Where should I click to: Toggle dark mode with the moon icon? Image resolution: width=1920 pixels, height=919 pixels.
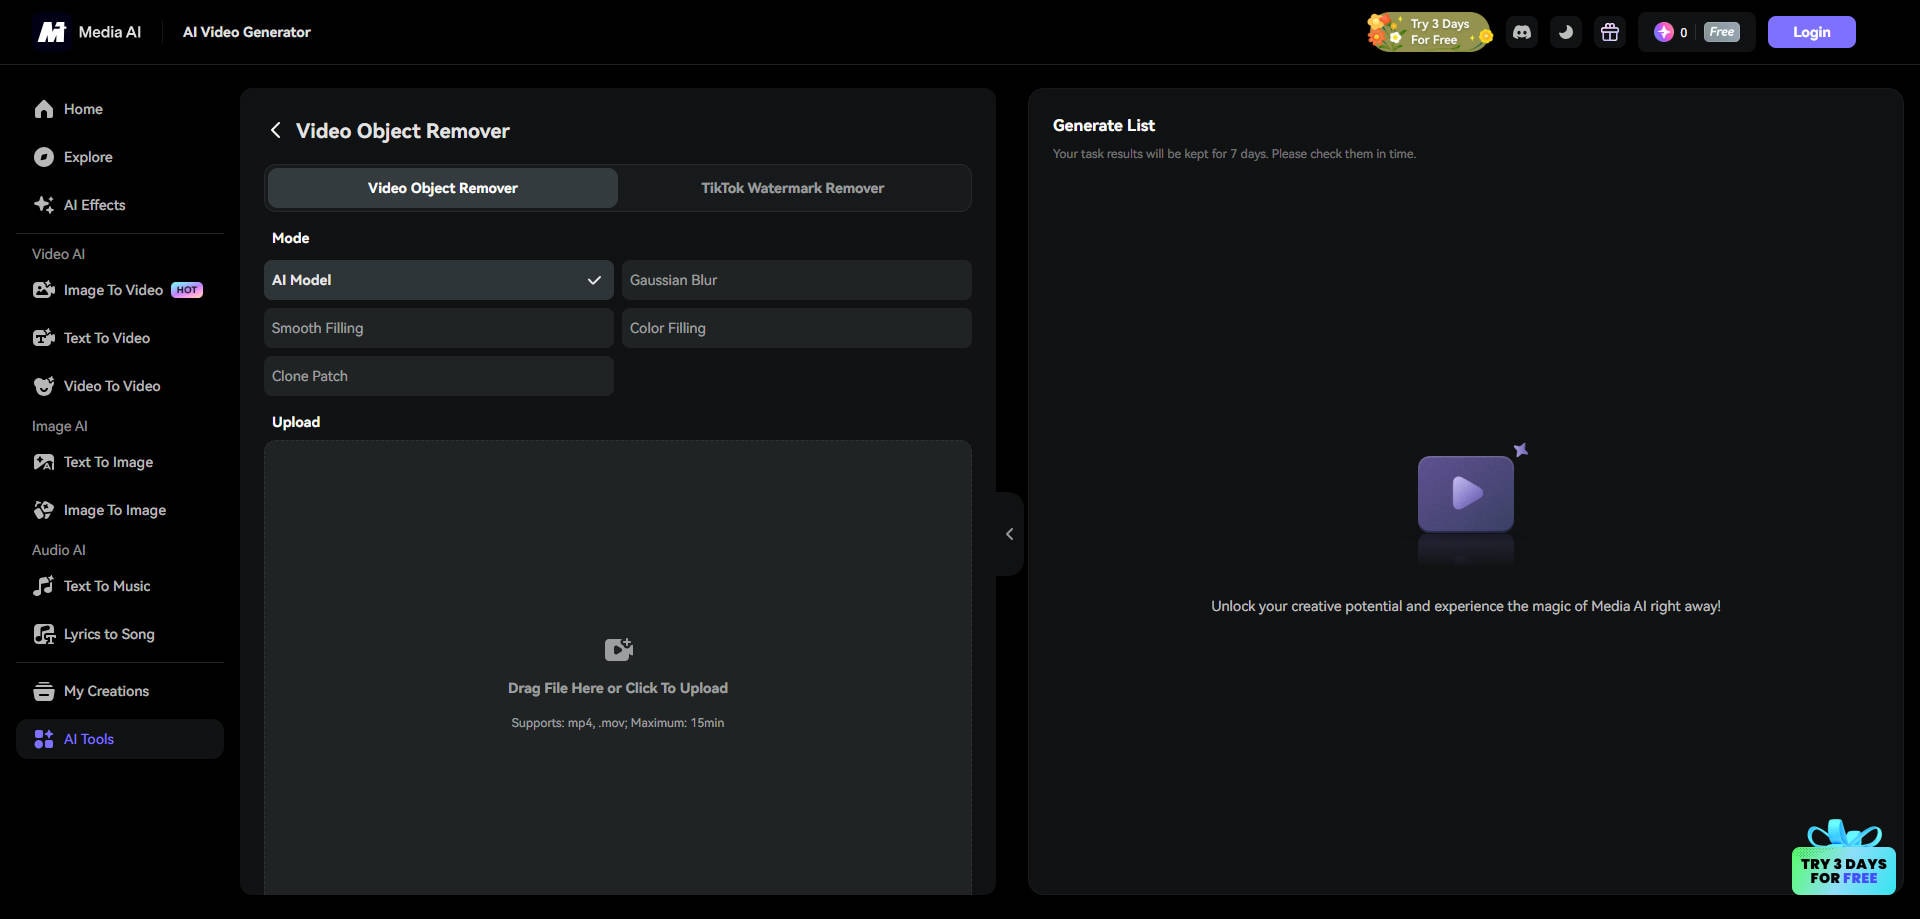(1565, 31)
